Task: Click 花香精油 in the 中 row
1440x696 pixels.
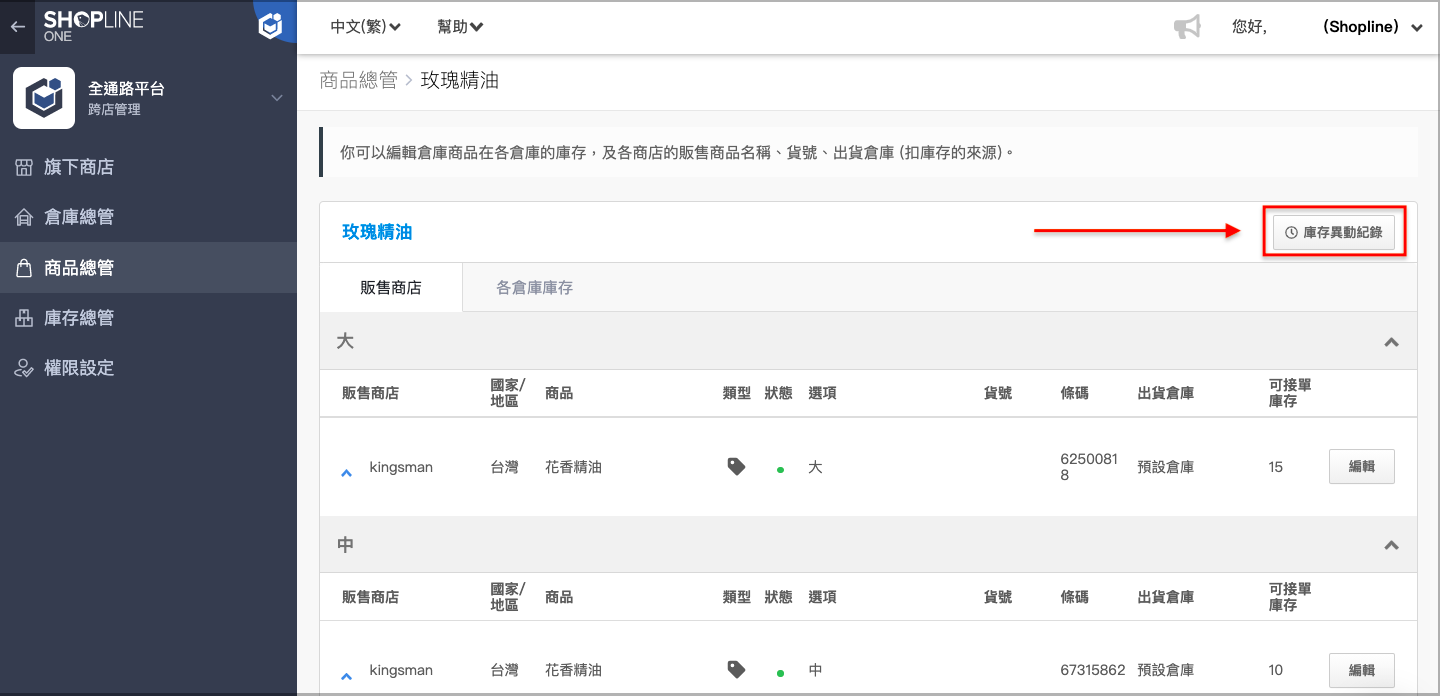Action: [x=573, y=670]
